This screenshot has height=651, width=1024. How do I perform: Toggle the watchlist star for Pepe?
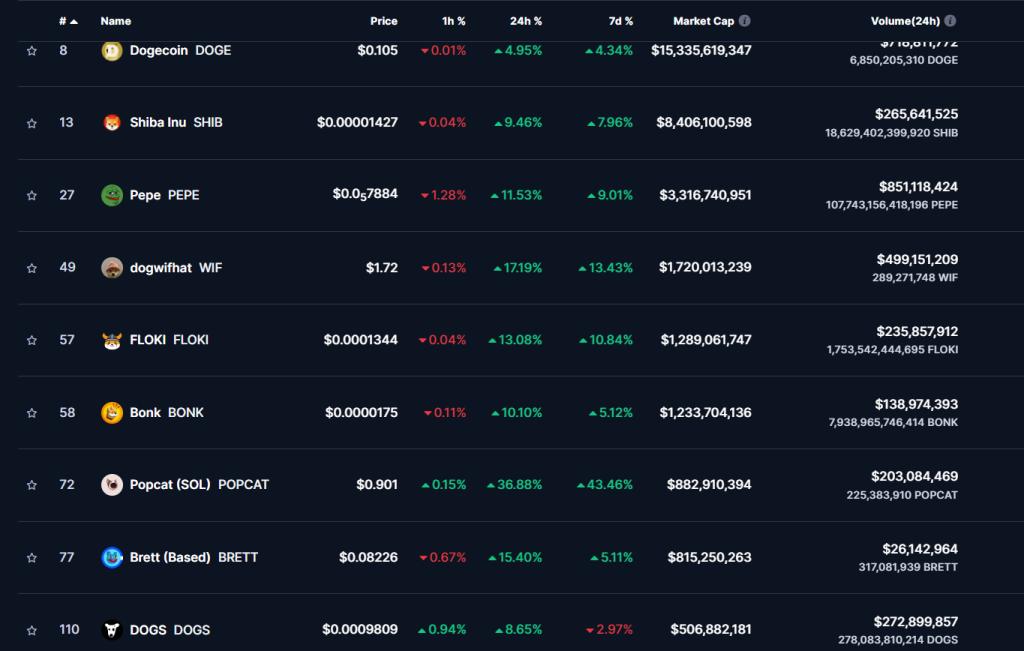coord(32,195)
